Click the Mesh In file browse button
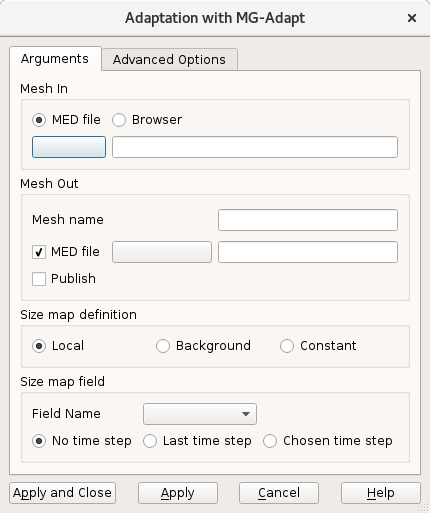 click(x=69, y=147)
